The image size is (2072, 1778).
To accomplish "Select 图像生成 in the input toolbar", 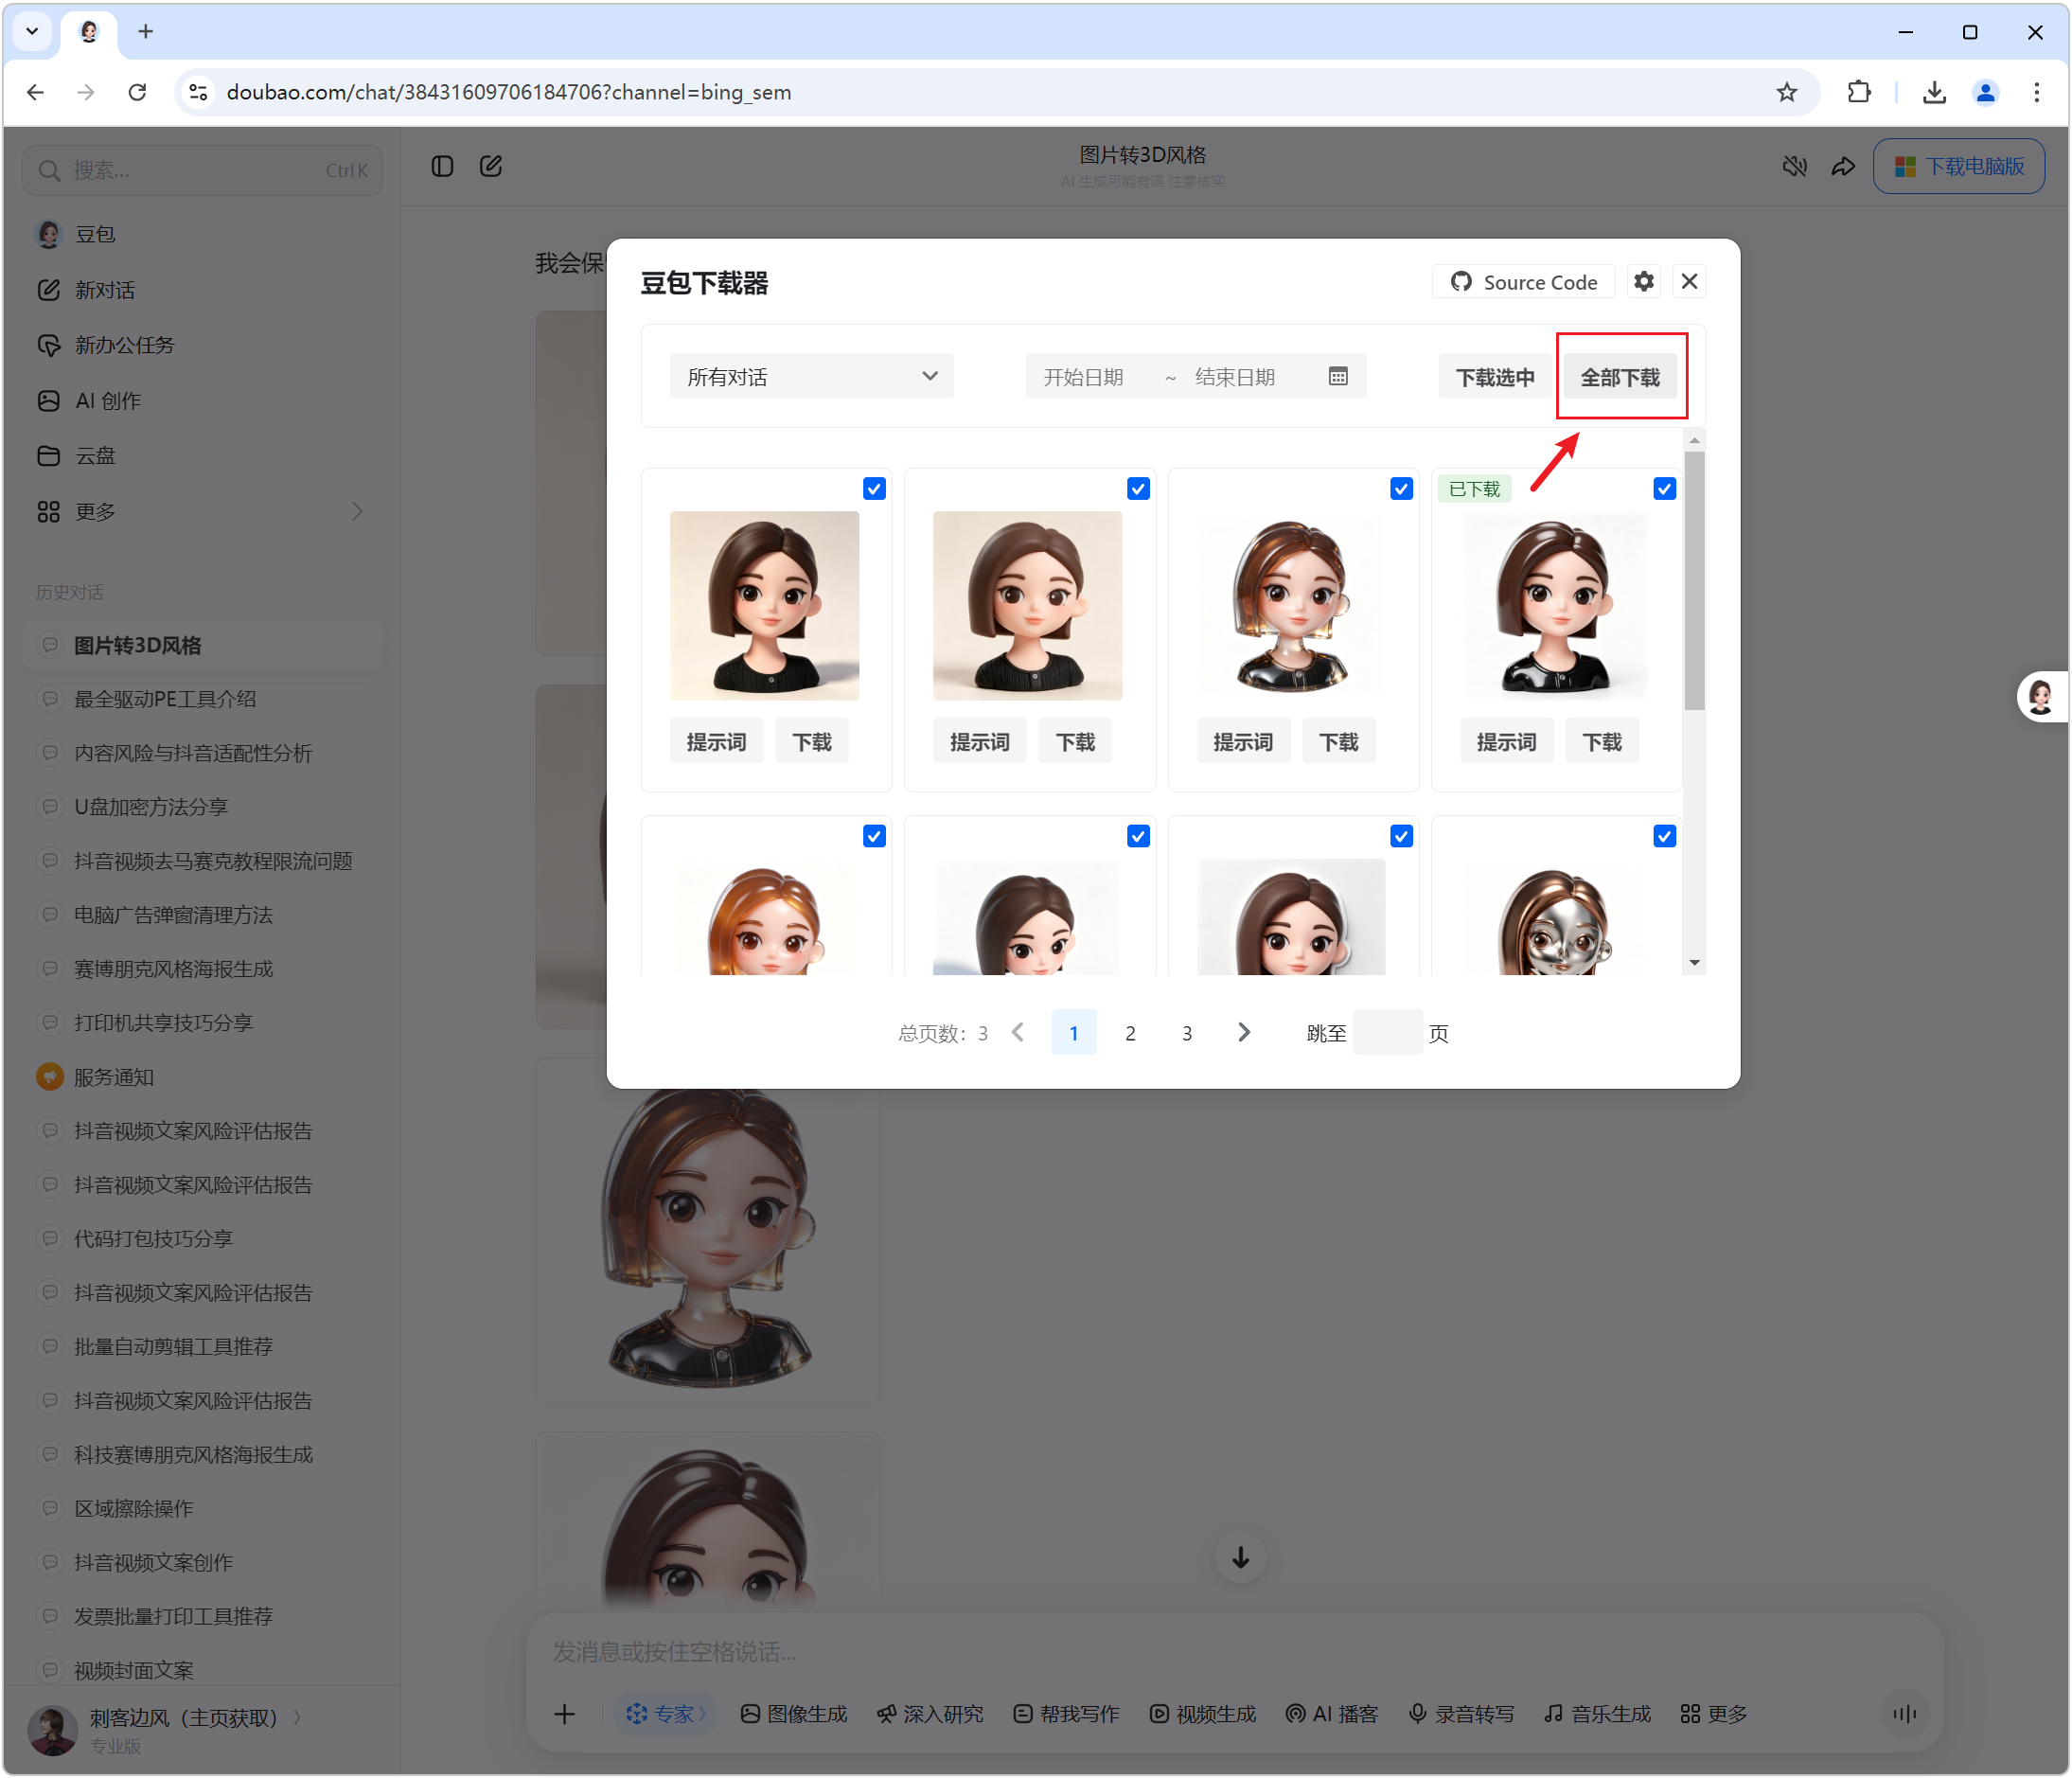I will pos(794,1714).
